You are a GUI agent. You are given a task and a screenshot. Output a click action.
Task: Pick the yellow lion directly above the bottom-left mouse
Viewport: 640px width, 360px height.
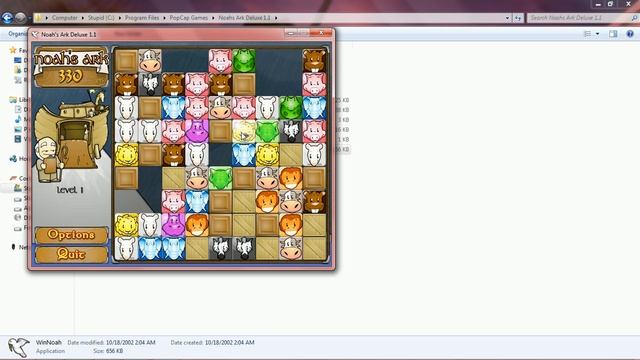[126, 225]
